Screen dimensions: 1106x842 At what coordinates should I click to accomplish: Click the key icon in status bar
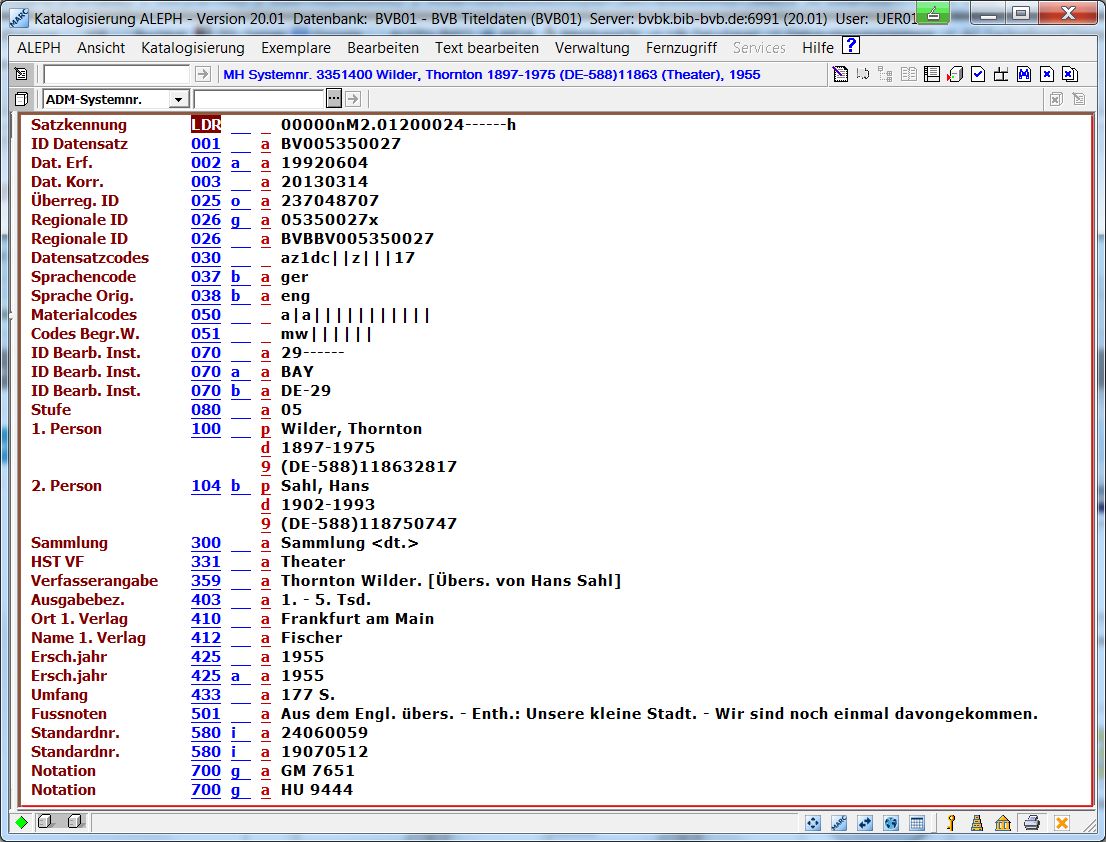tap(951, 823)
